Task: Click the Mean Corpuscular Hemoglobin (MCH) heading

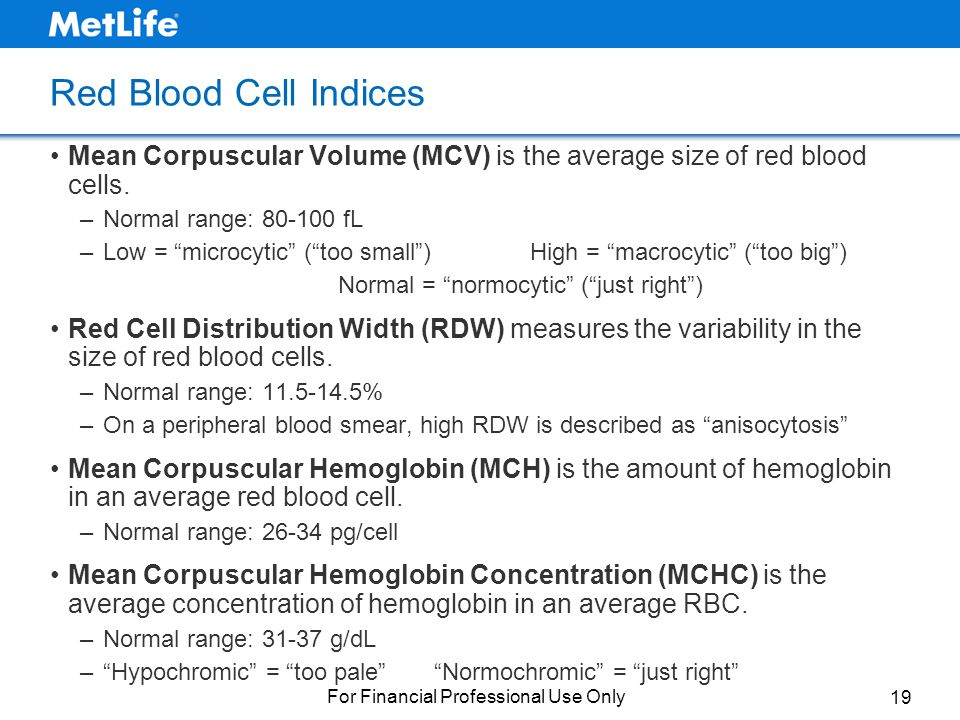Action: 309,469
